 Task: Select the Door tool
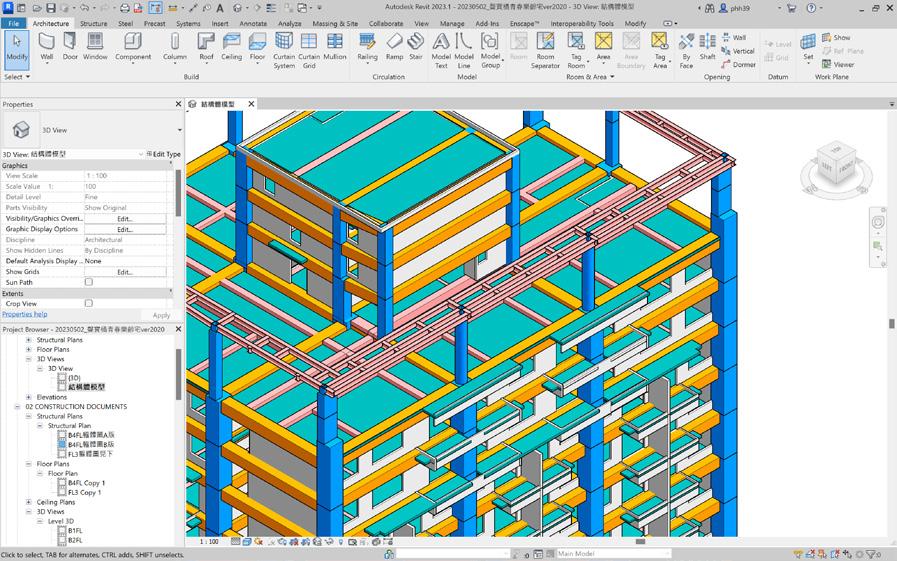(x=70, y=47)
